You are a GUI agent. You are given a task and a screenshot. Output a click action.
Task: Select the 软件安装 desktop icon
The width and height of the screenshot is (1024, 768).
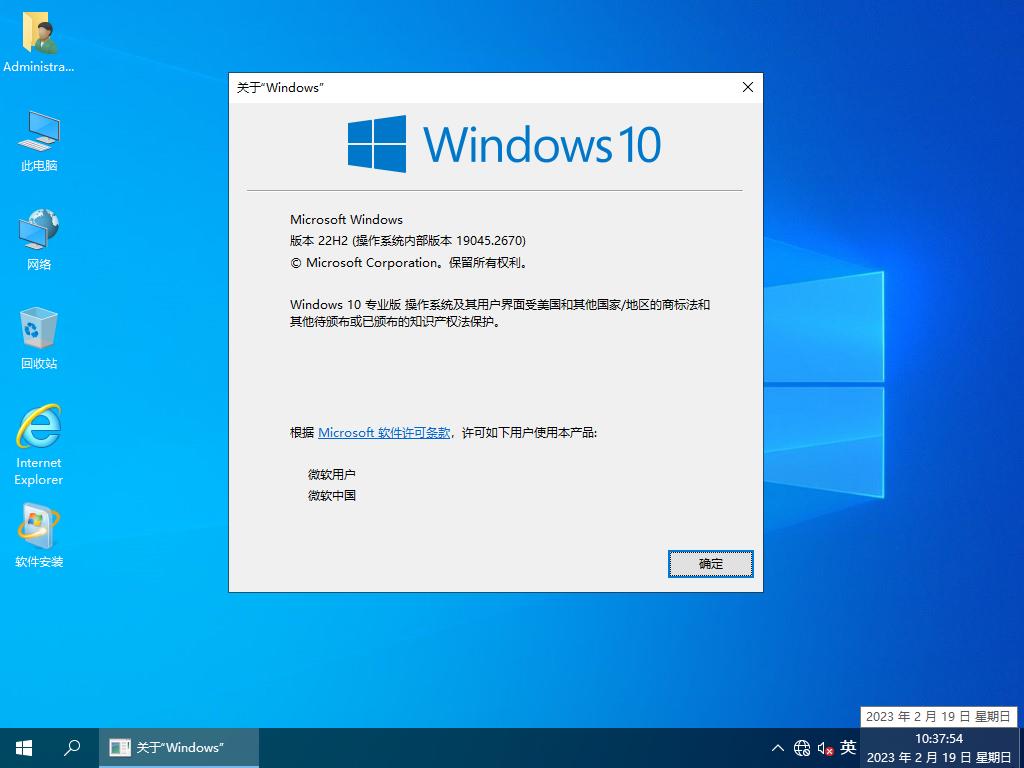point(39,528)
